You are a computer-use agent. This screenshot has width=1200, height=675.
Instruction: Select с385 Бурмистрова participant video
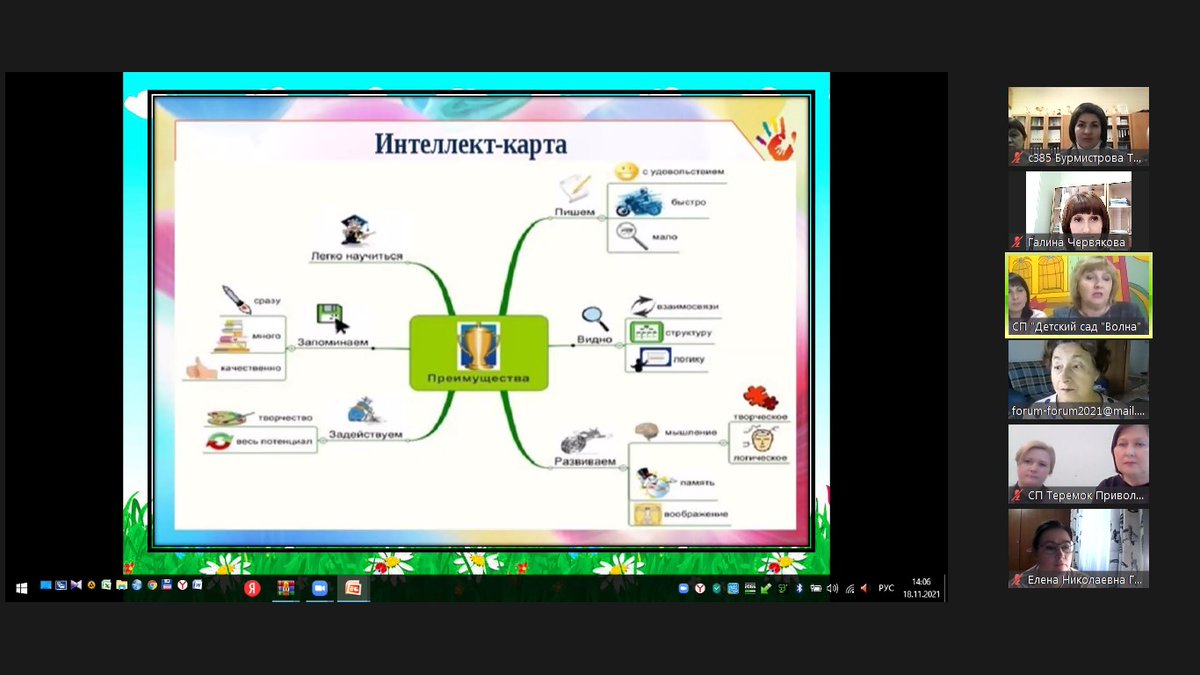click(x=1079, y=126)
